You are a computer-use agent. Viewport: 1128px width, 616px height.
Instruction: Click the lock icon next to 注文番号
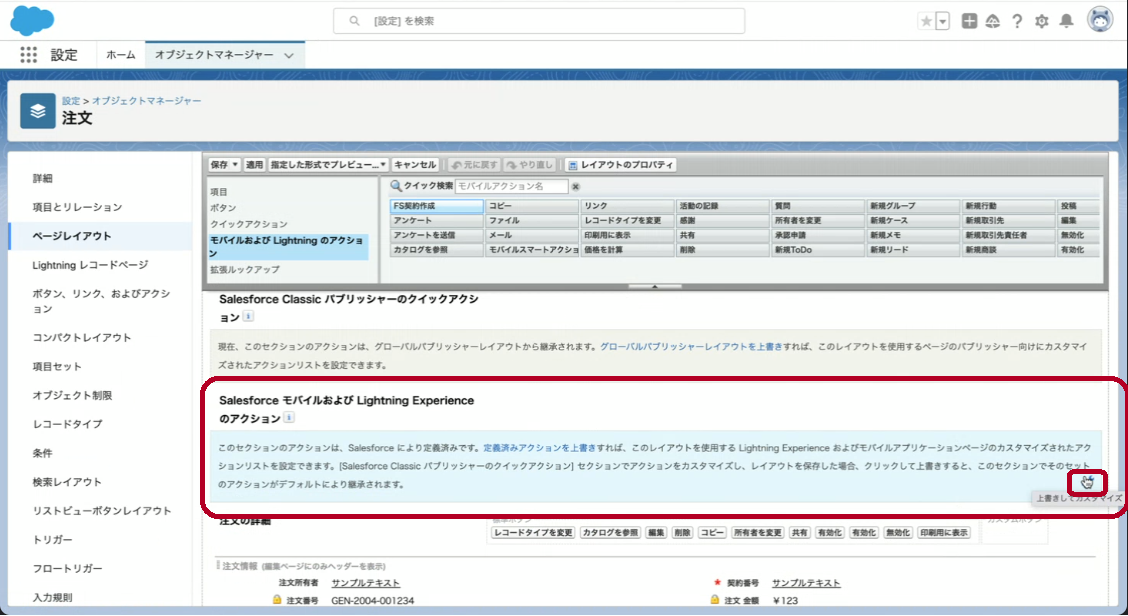point(277,599)
